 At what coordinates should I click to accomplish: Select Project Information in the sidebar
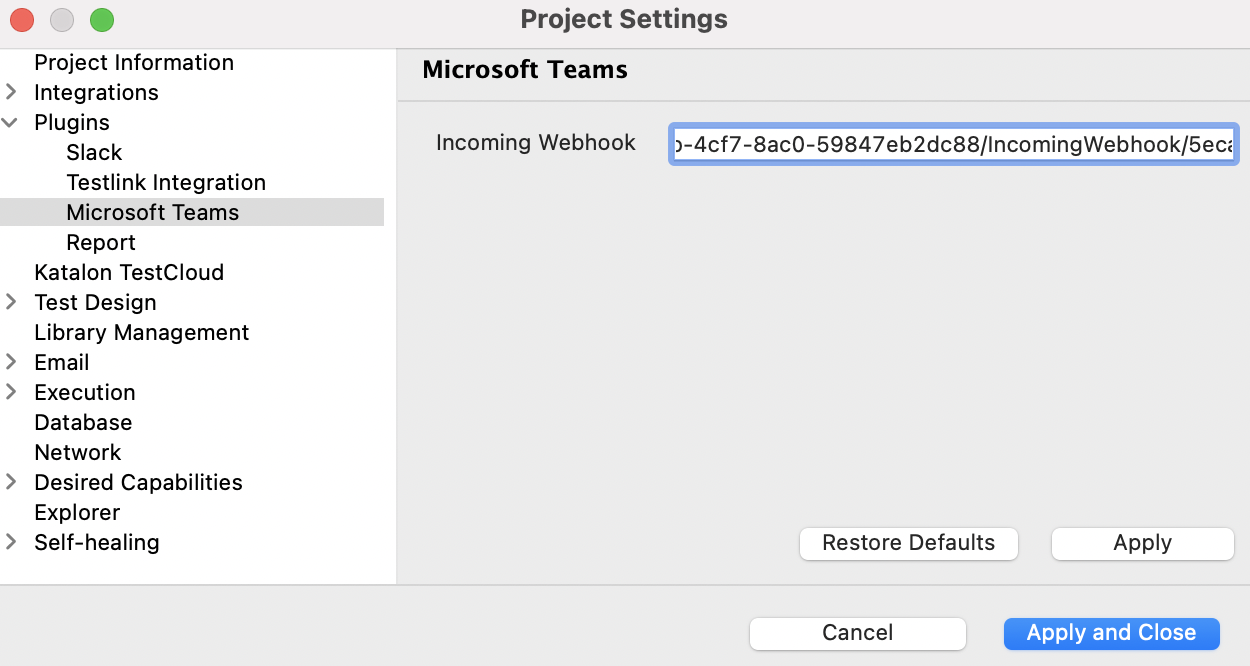[134, 62]
